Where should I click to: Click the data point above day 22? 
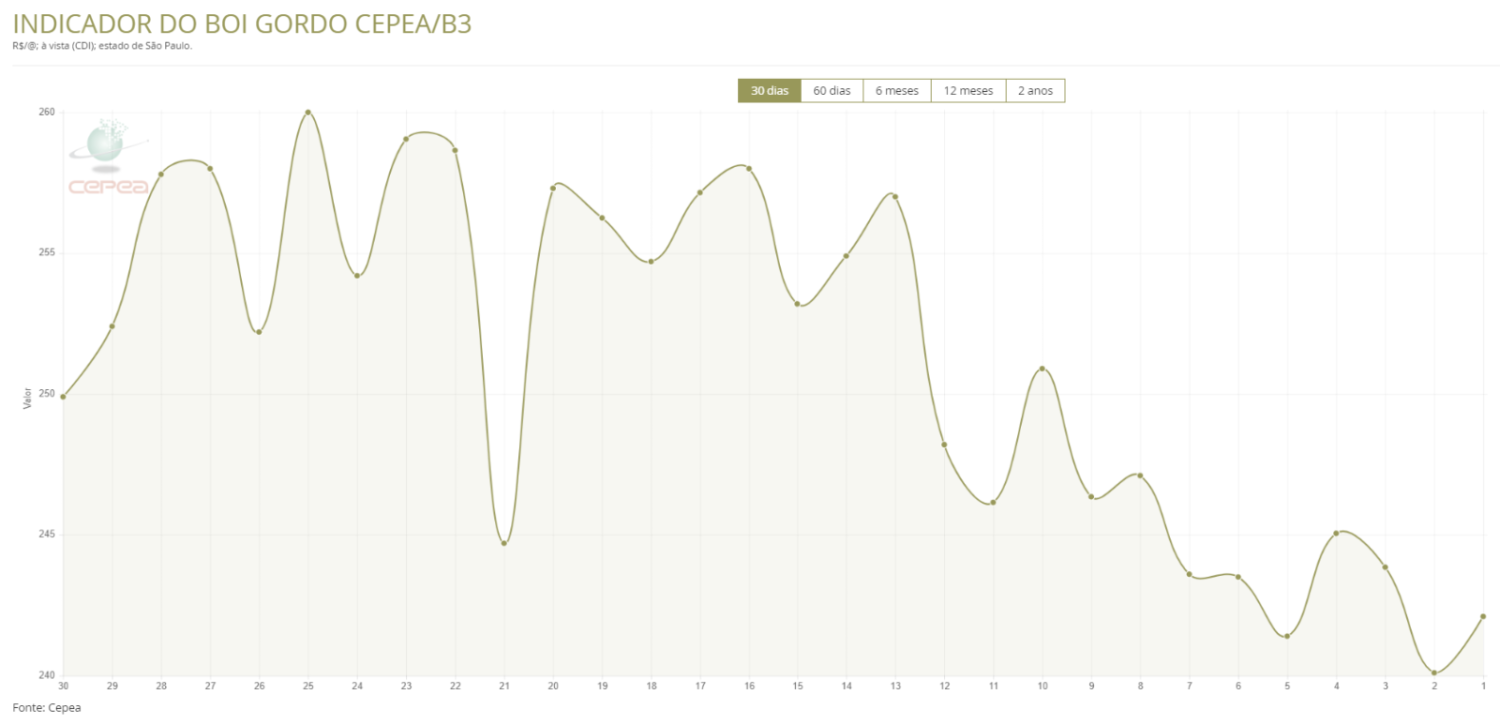(x=455, y=150)
